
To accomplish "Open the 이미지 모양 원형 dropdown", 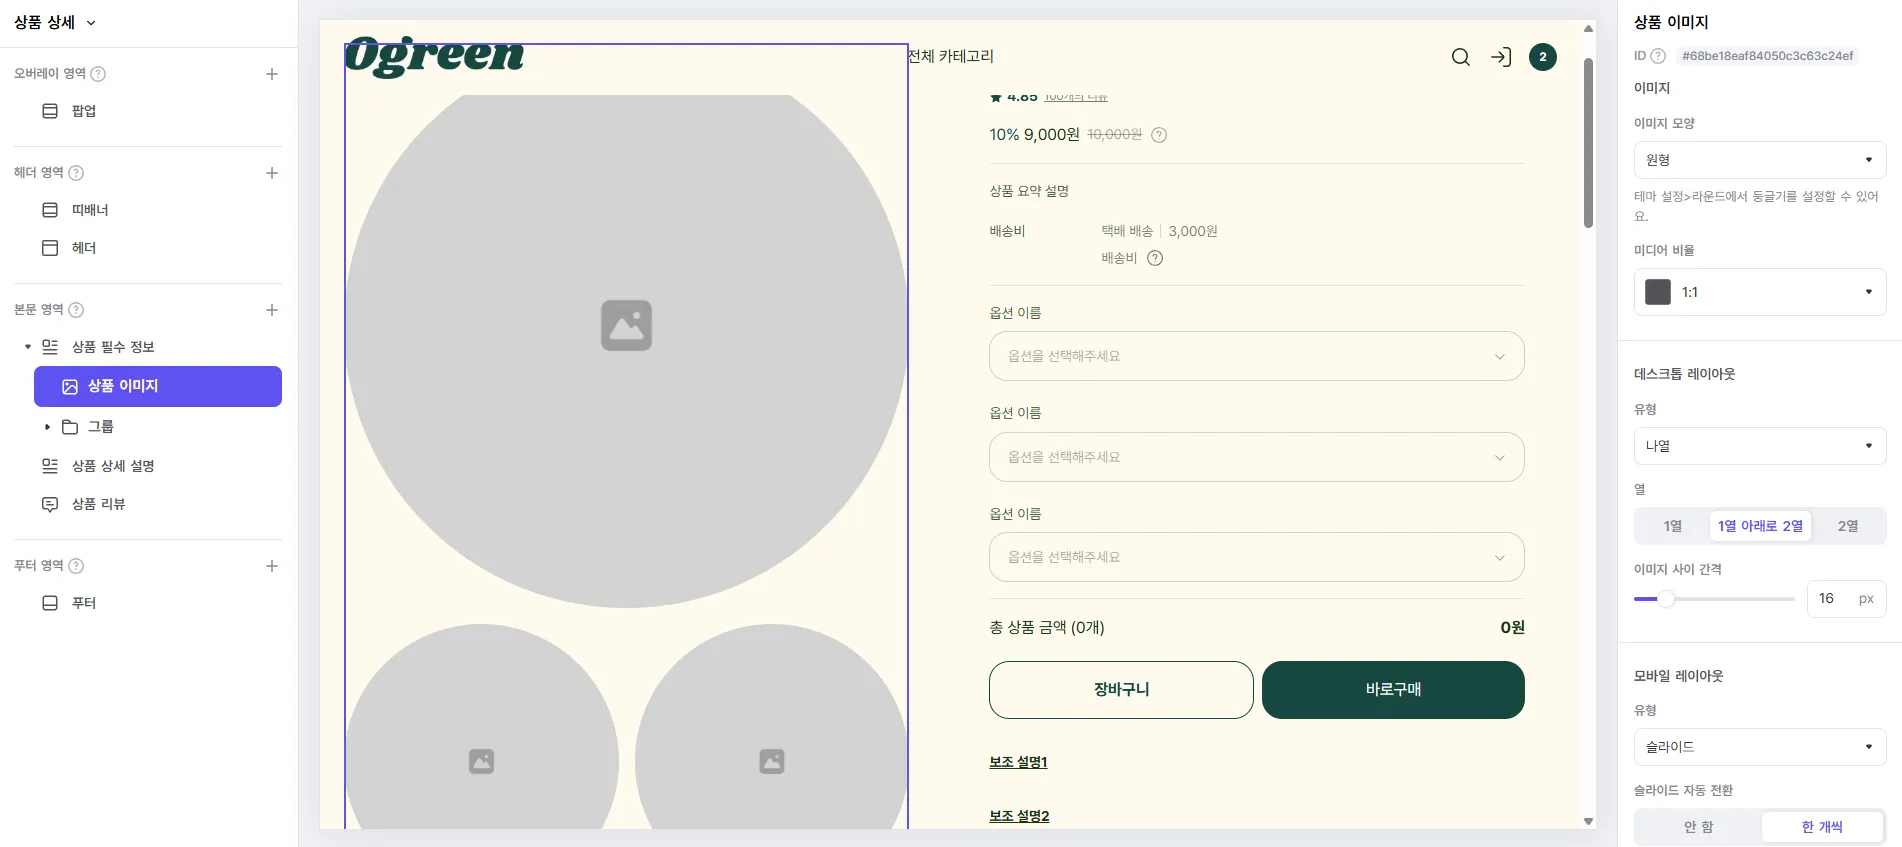I will [1760, 160].
